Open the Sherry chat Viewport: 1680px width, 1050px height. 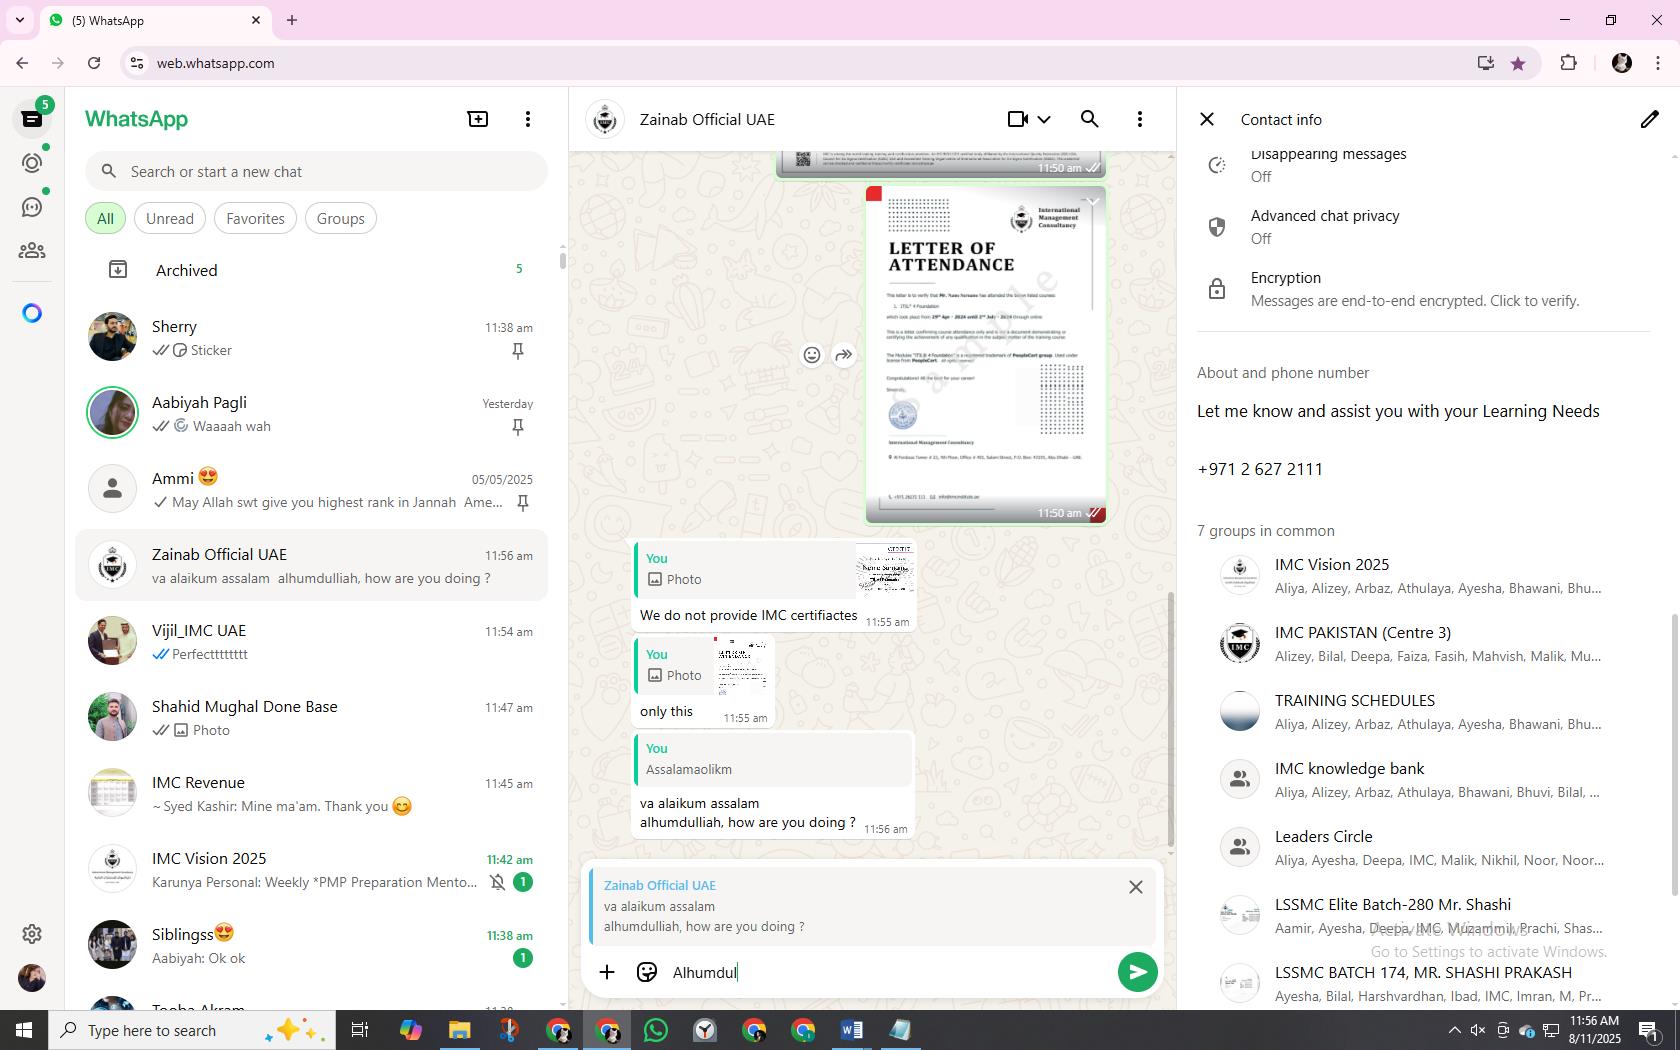pyautogui.click(x=312, y=337)
